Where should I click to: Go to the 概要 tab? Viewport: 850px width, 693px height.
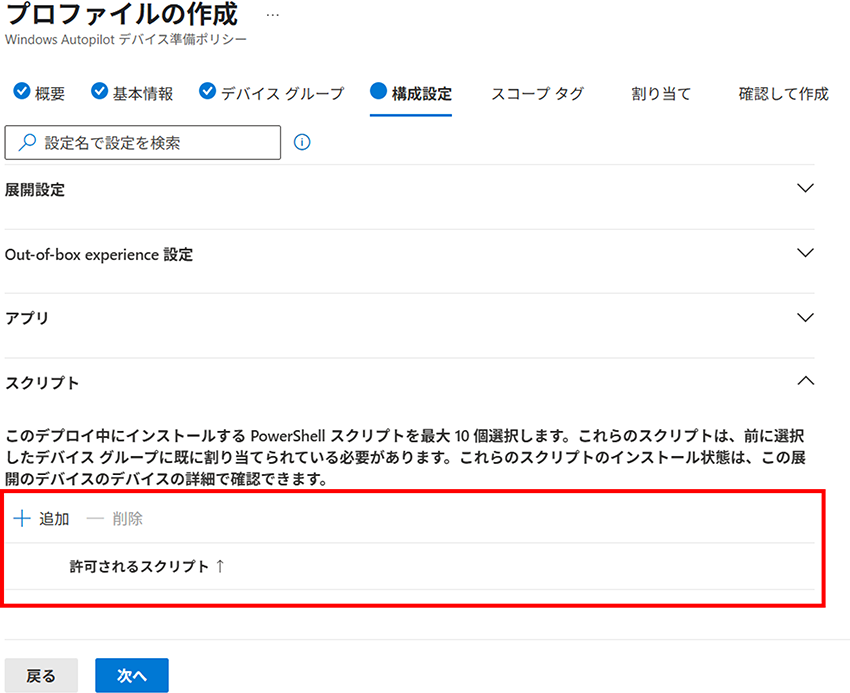click(39, 93)
